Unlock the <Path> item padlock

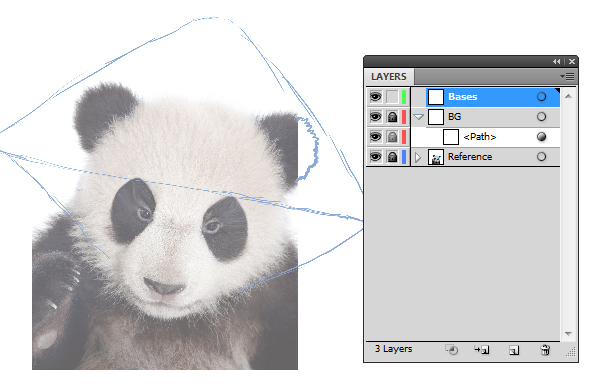point(392,137)
